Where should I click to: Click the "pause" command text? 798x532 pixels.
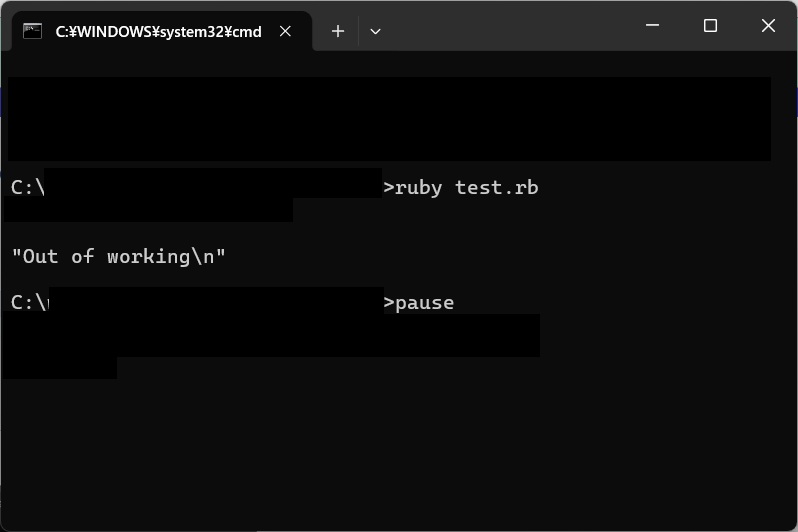pyautogui.click(x=425, y=302)
